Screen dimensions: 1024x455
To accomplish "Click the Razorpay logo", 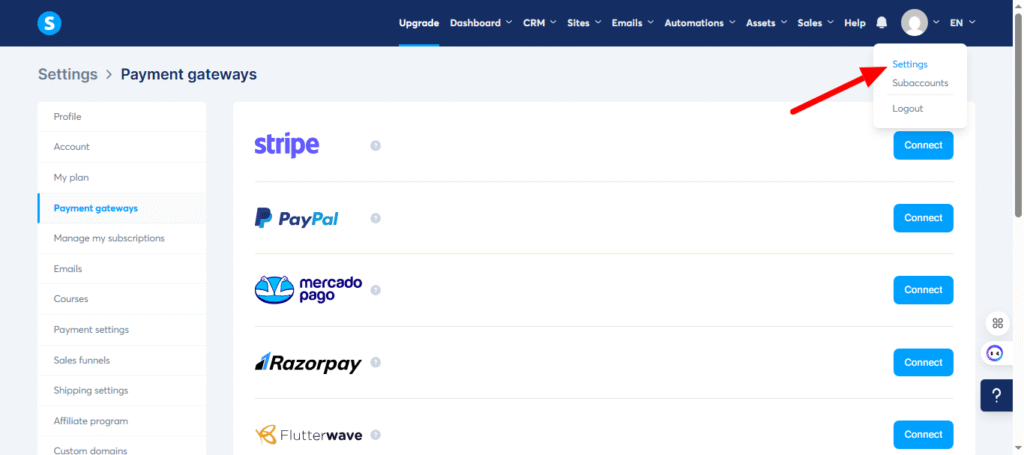I will tap(308, 362).
